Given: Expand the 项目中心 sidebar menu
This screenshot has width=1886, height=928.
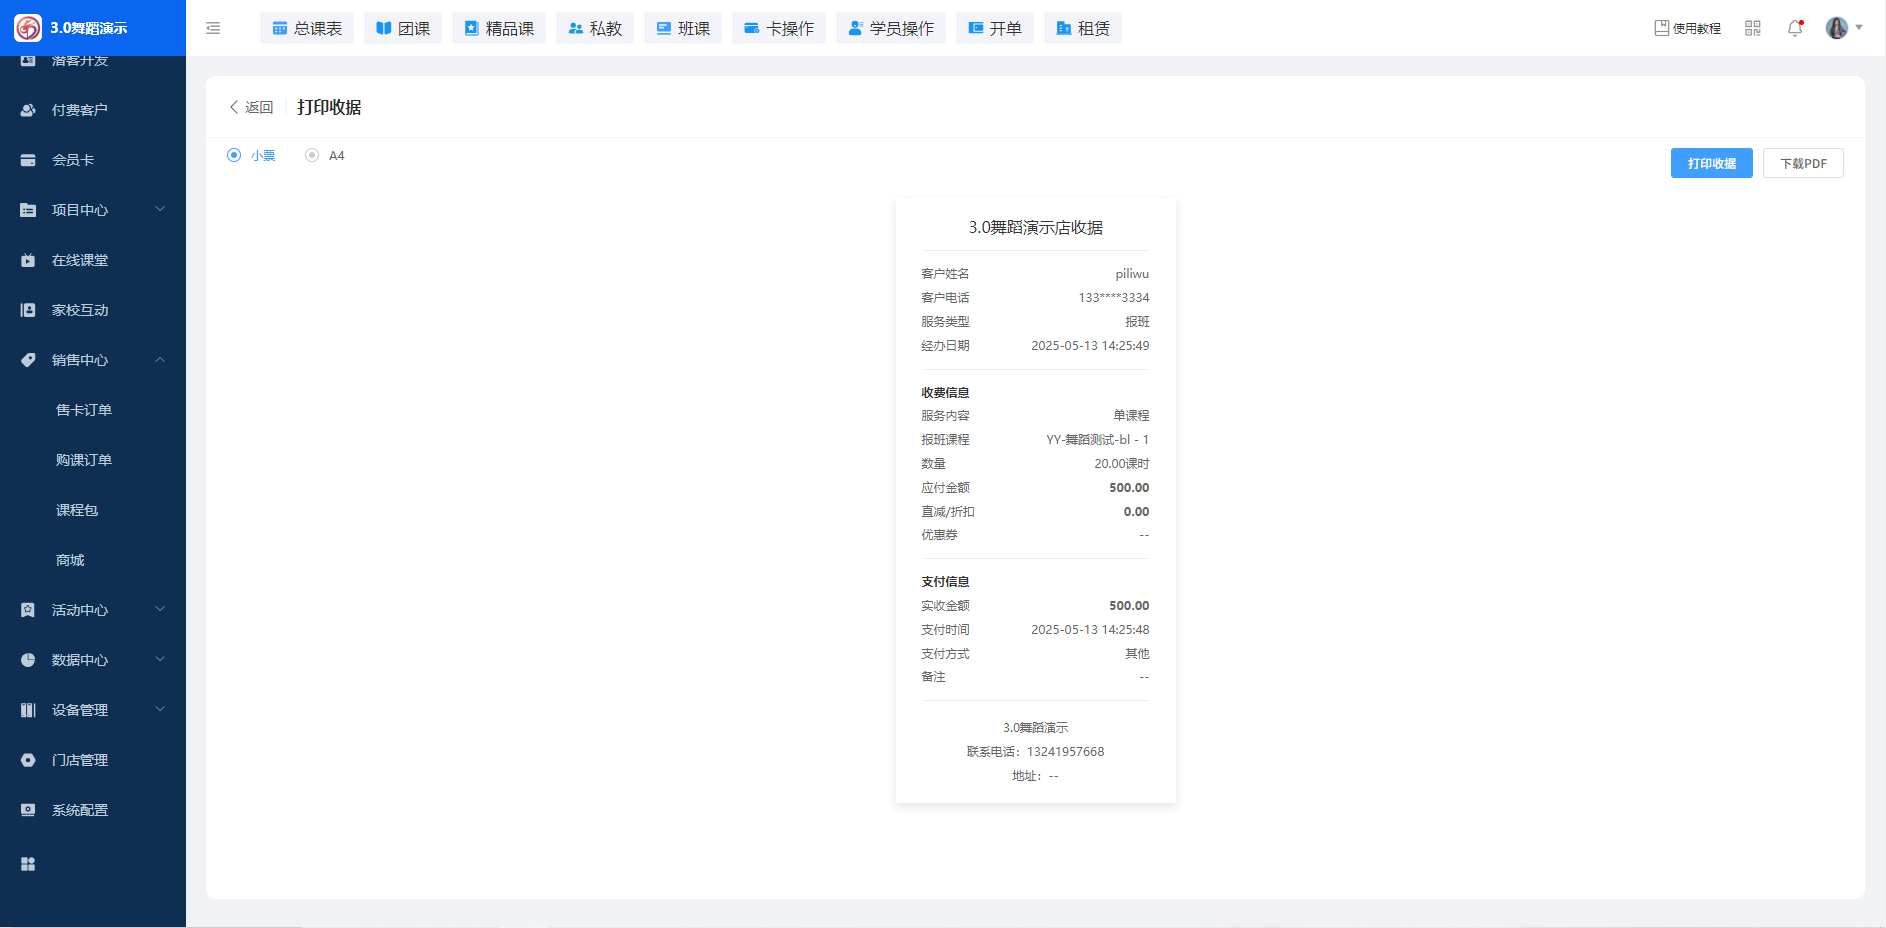Looking at the screenshot, I should [x=92, y=210].
